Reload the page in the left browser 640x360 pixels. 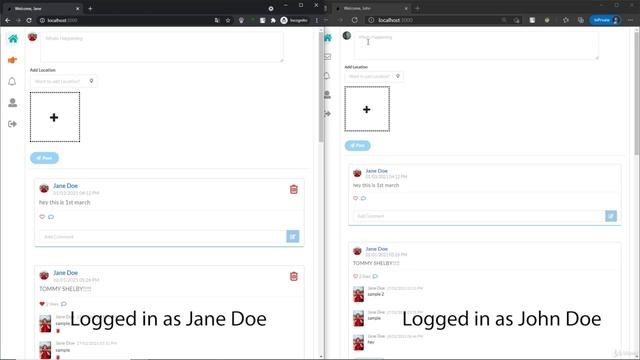tap(29, 20)
